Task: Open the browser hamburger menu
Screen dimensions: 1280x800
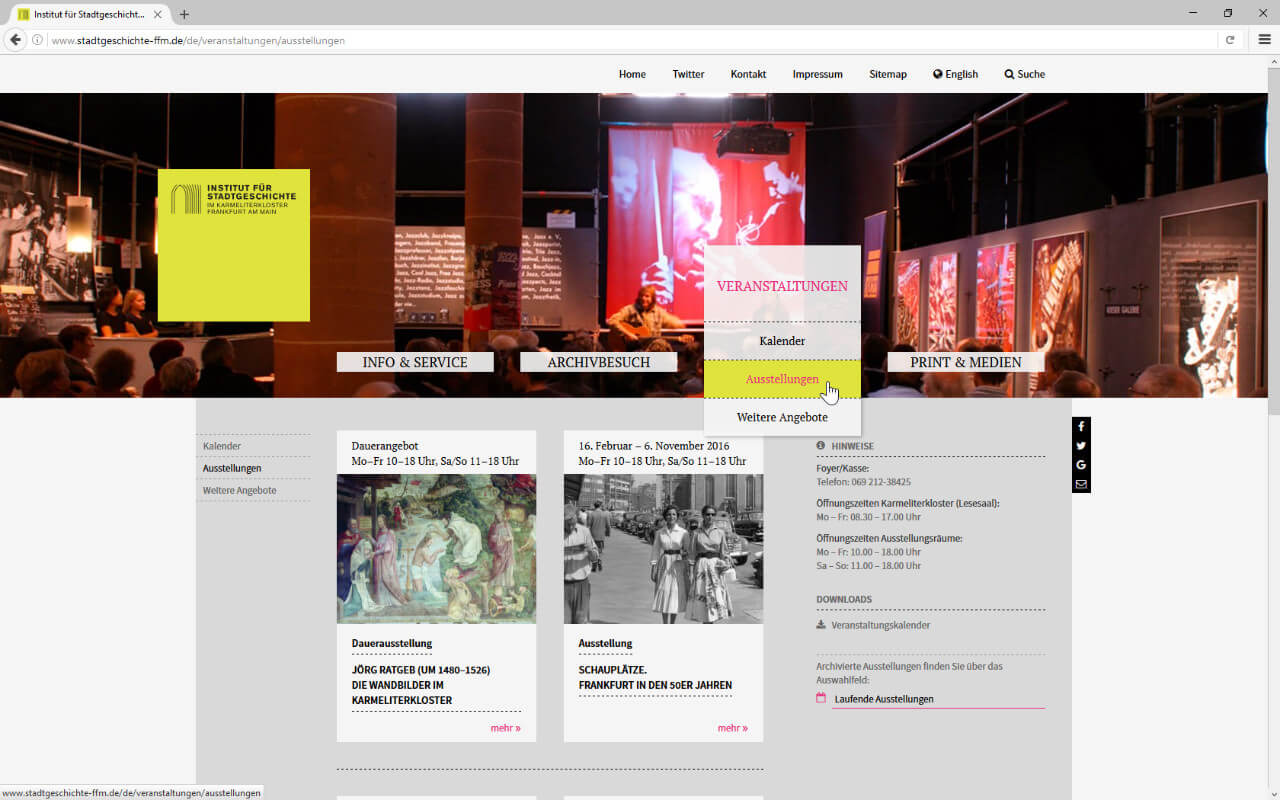Action: 1264,40
